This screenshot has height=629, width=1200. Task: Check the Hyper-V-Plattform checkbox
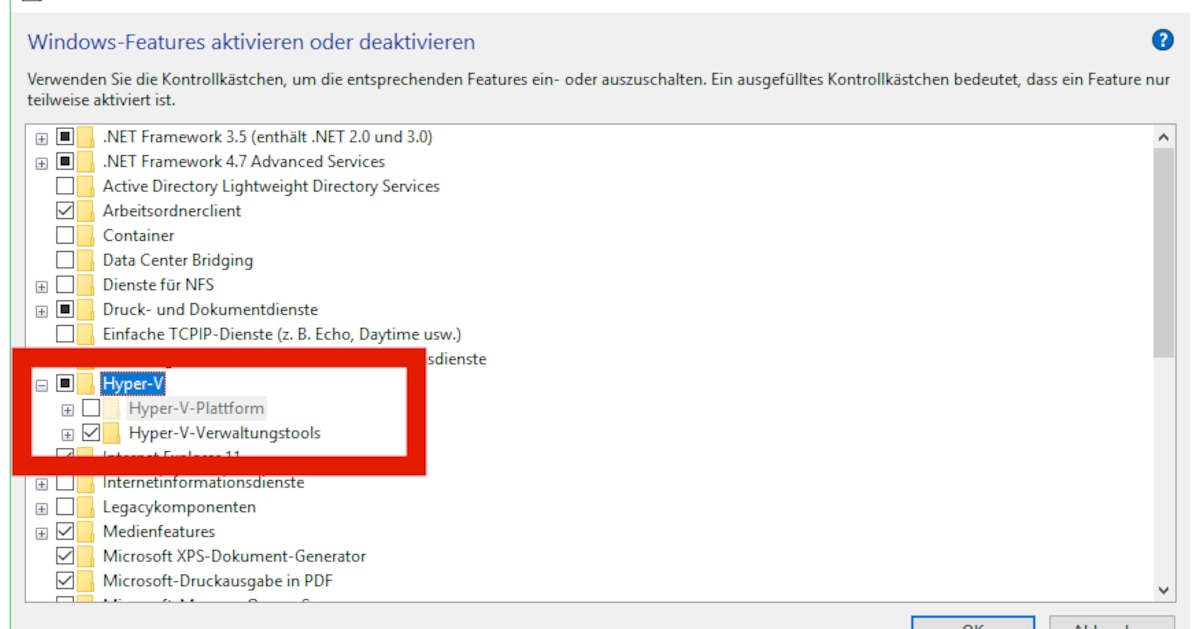(x=91, y=408)
